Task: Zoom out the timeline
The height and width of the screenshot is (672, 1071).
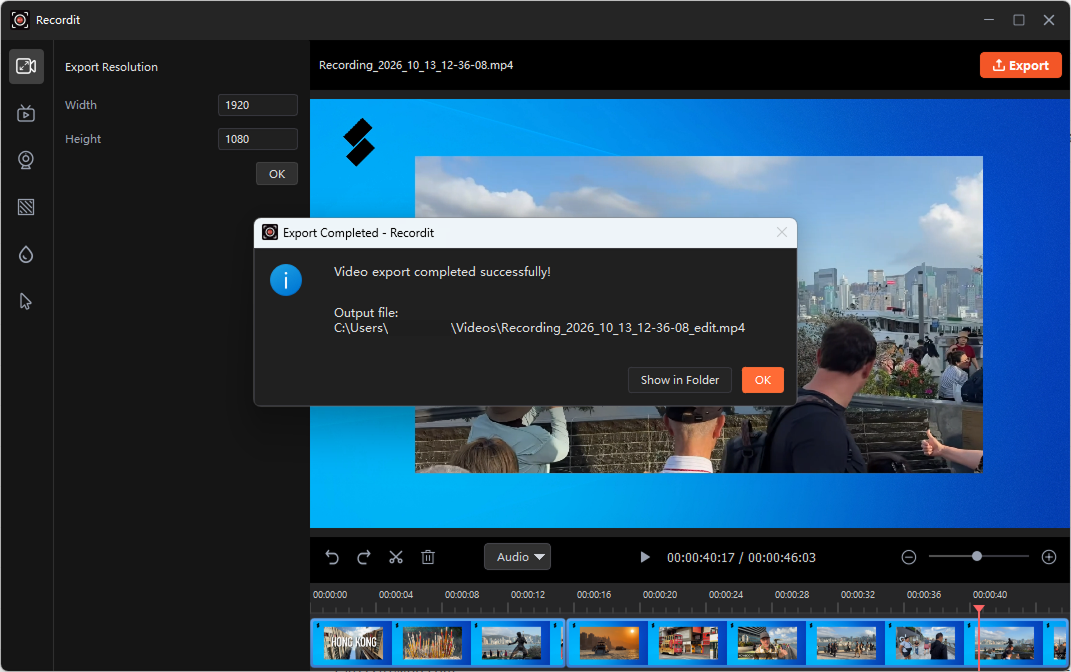Action: click(x=908, y=557)
